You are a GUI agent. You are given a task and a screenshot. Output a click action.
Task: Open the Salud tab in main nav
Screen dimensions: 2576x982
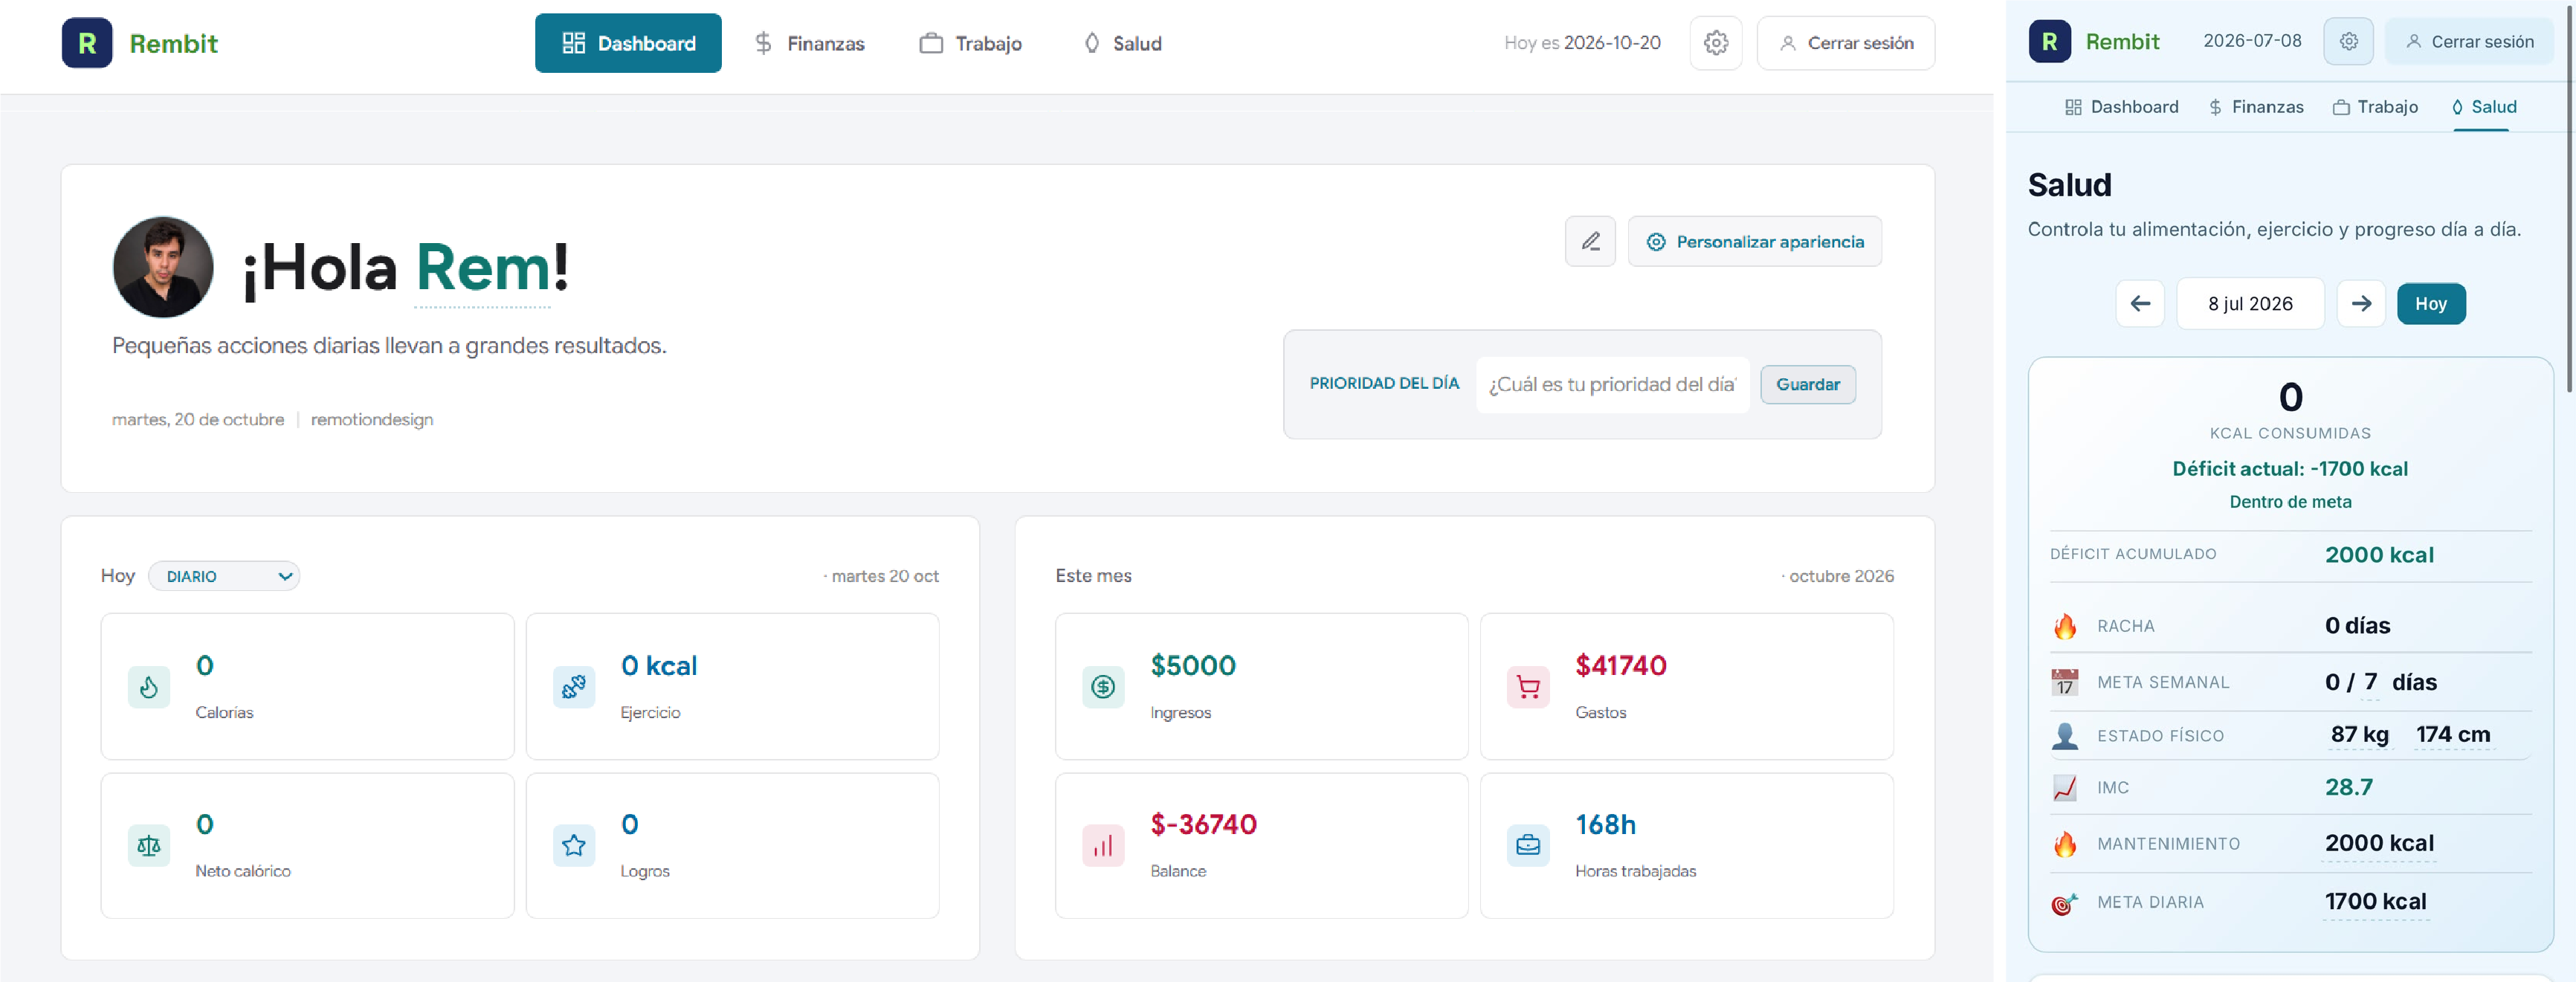click(1122, 43)
